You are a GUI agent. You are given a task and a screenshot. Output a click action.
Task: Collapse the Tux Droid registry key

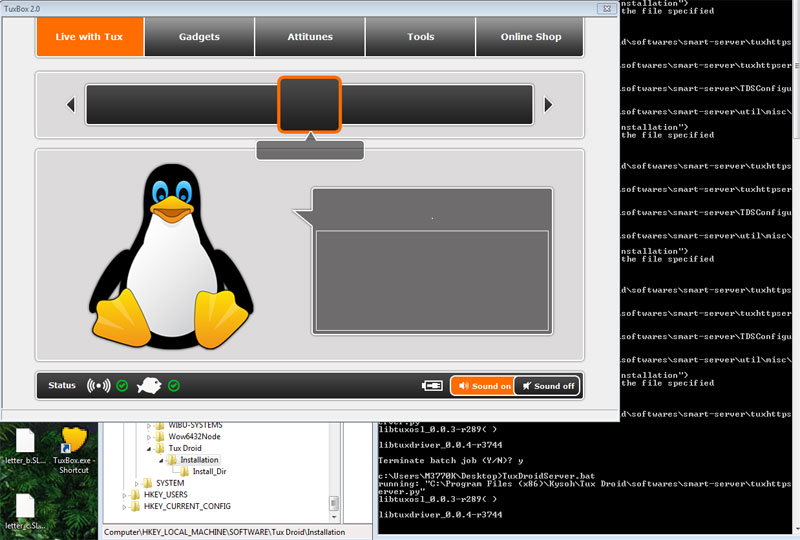tap(149, 449)
